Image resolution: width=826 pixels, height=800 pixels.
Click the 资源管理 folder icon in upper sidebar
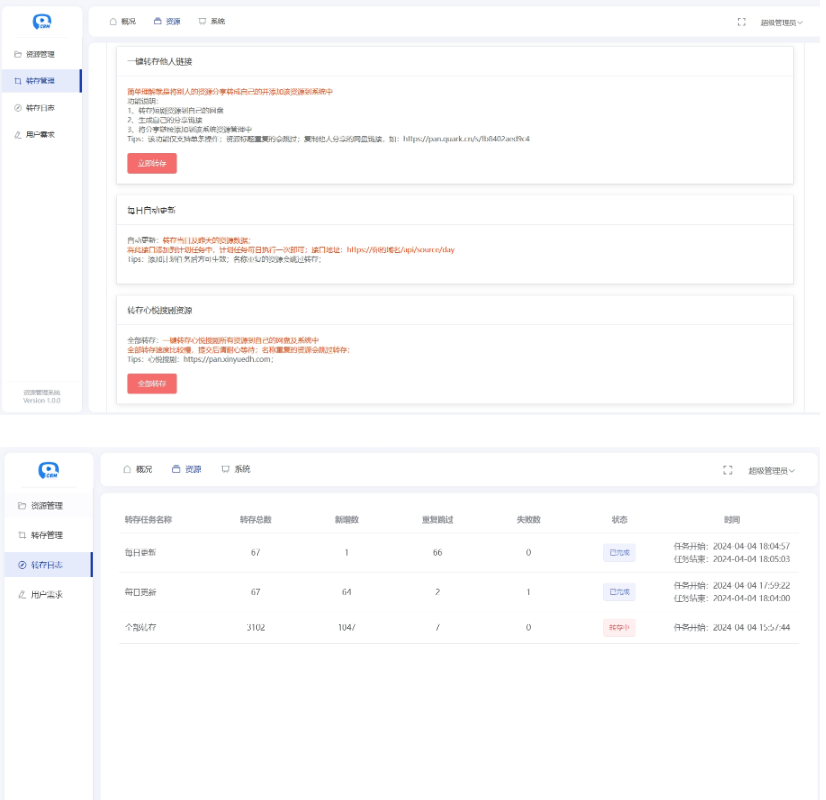tap(18, 54)
